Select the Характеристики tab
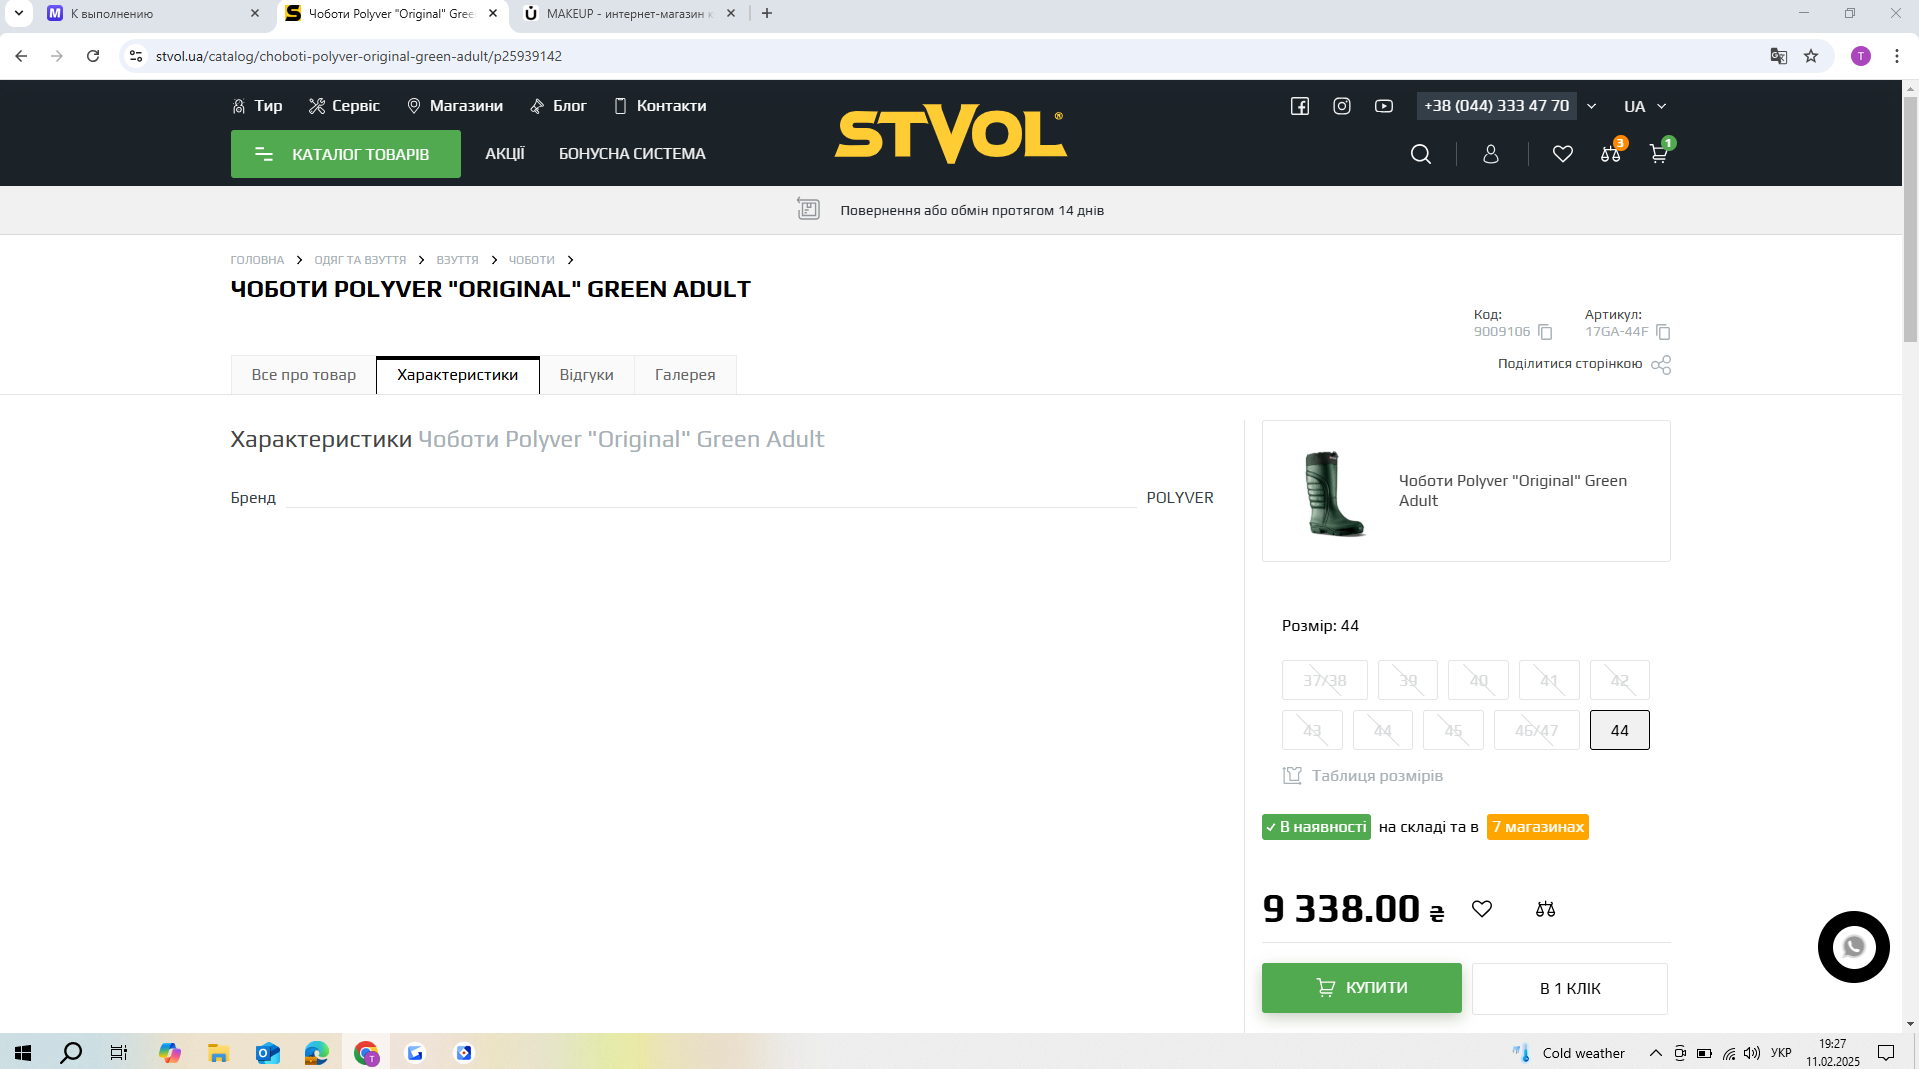 click(458, 375)
